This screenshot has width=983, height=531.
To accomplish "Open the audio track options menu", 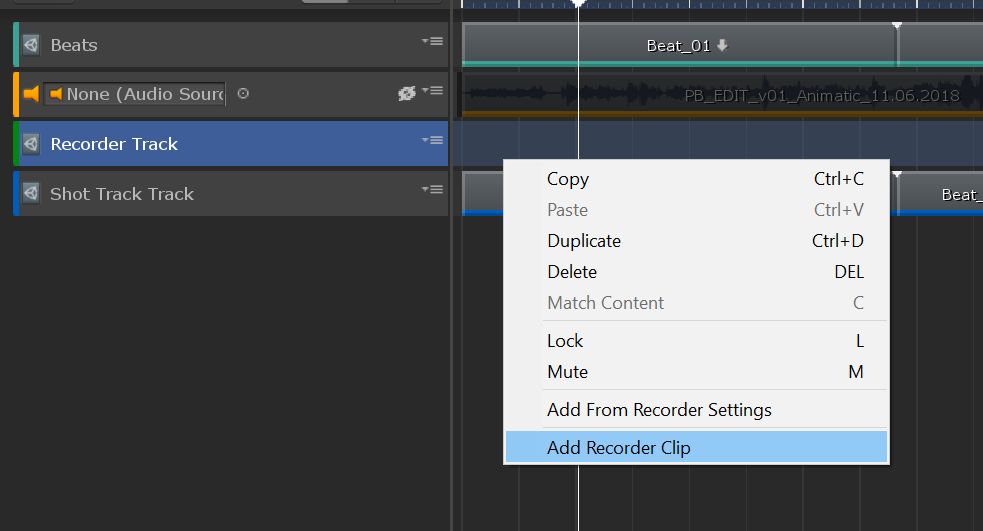I will [432, 91].
